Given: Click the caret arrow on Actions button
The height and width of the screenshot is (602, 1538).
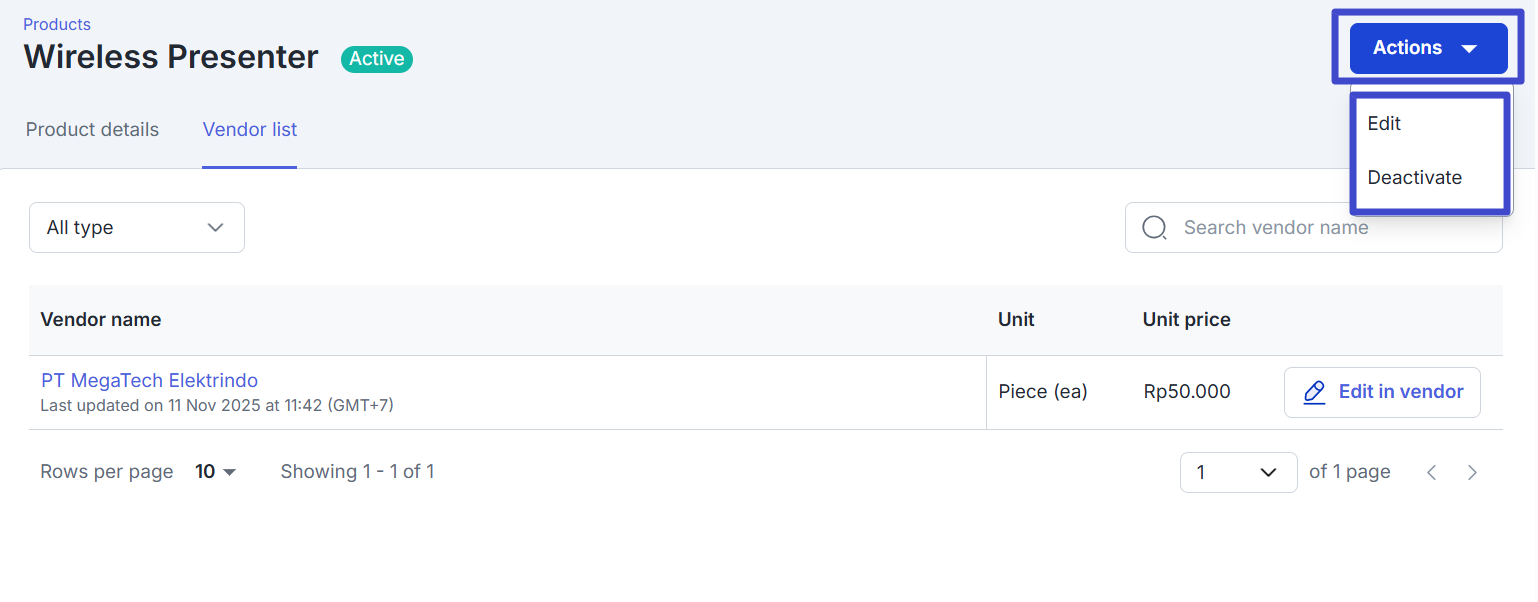Looking at the screenshot, I should (1469, 48).
